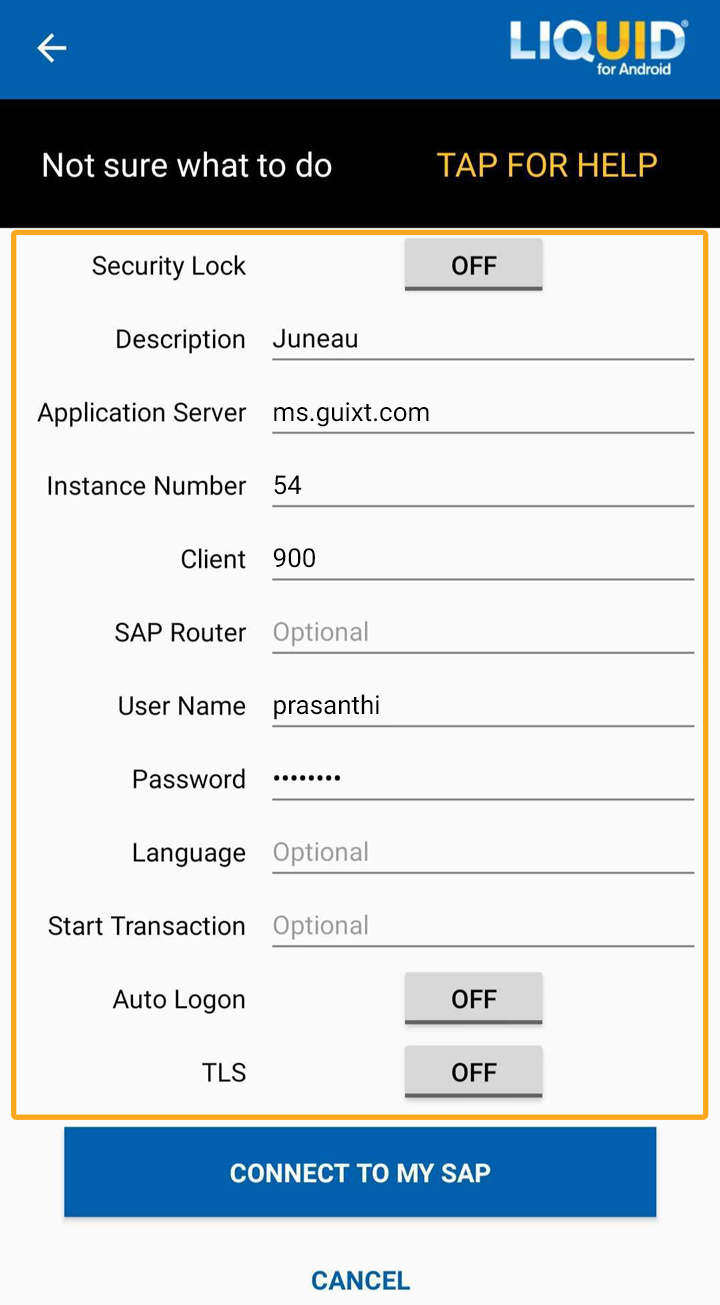
Task: Focus the Instance Number field
Action: coord(482,486)
